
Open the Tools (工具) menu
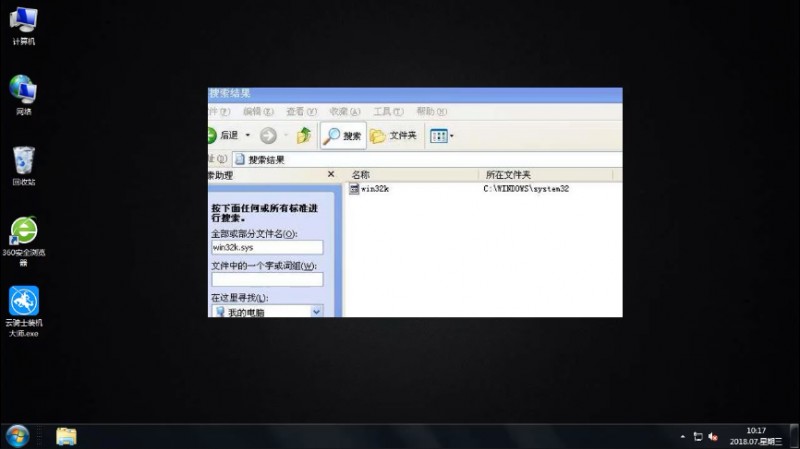pos(388,111)
